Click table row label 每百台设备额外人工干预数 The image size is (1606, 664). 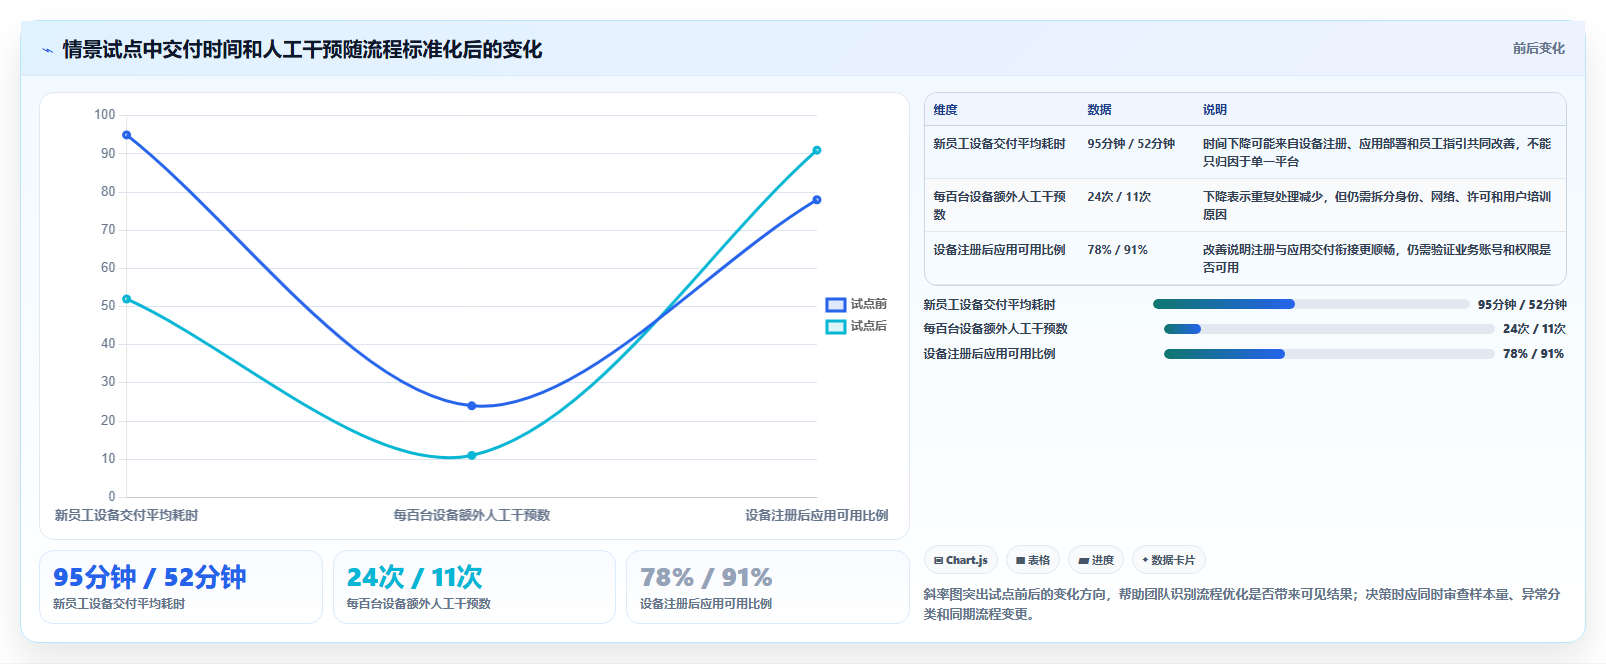[x=999, y=206]
